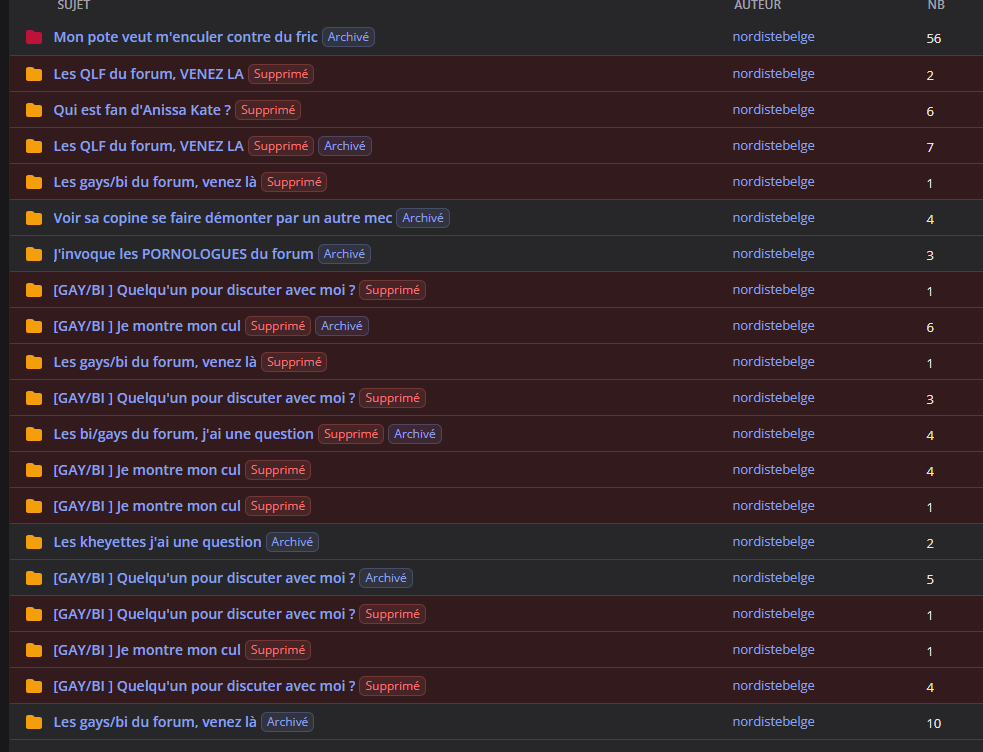Open author nordistebelge on the "Les kheyettes" row
Screen dimensions: 983x752
click(774, 542)
